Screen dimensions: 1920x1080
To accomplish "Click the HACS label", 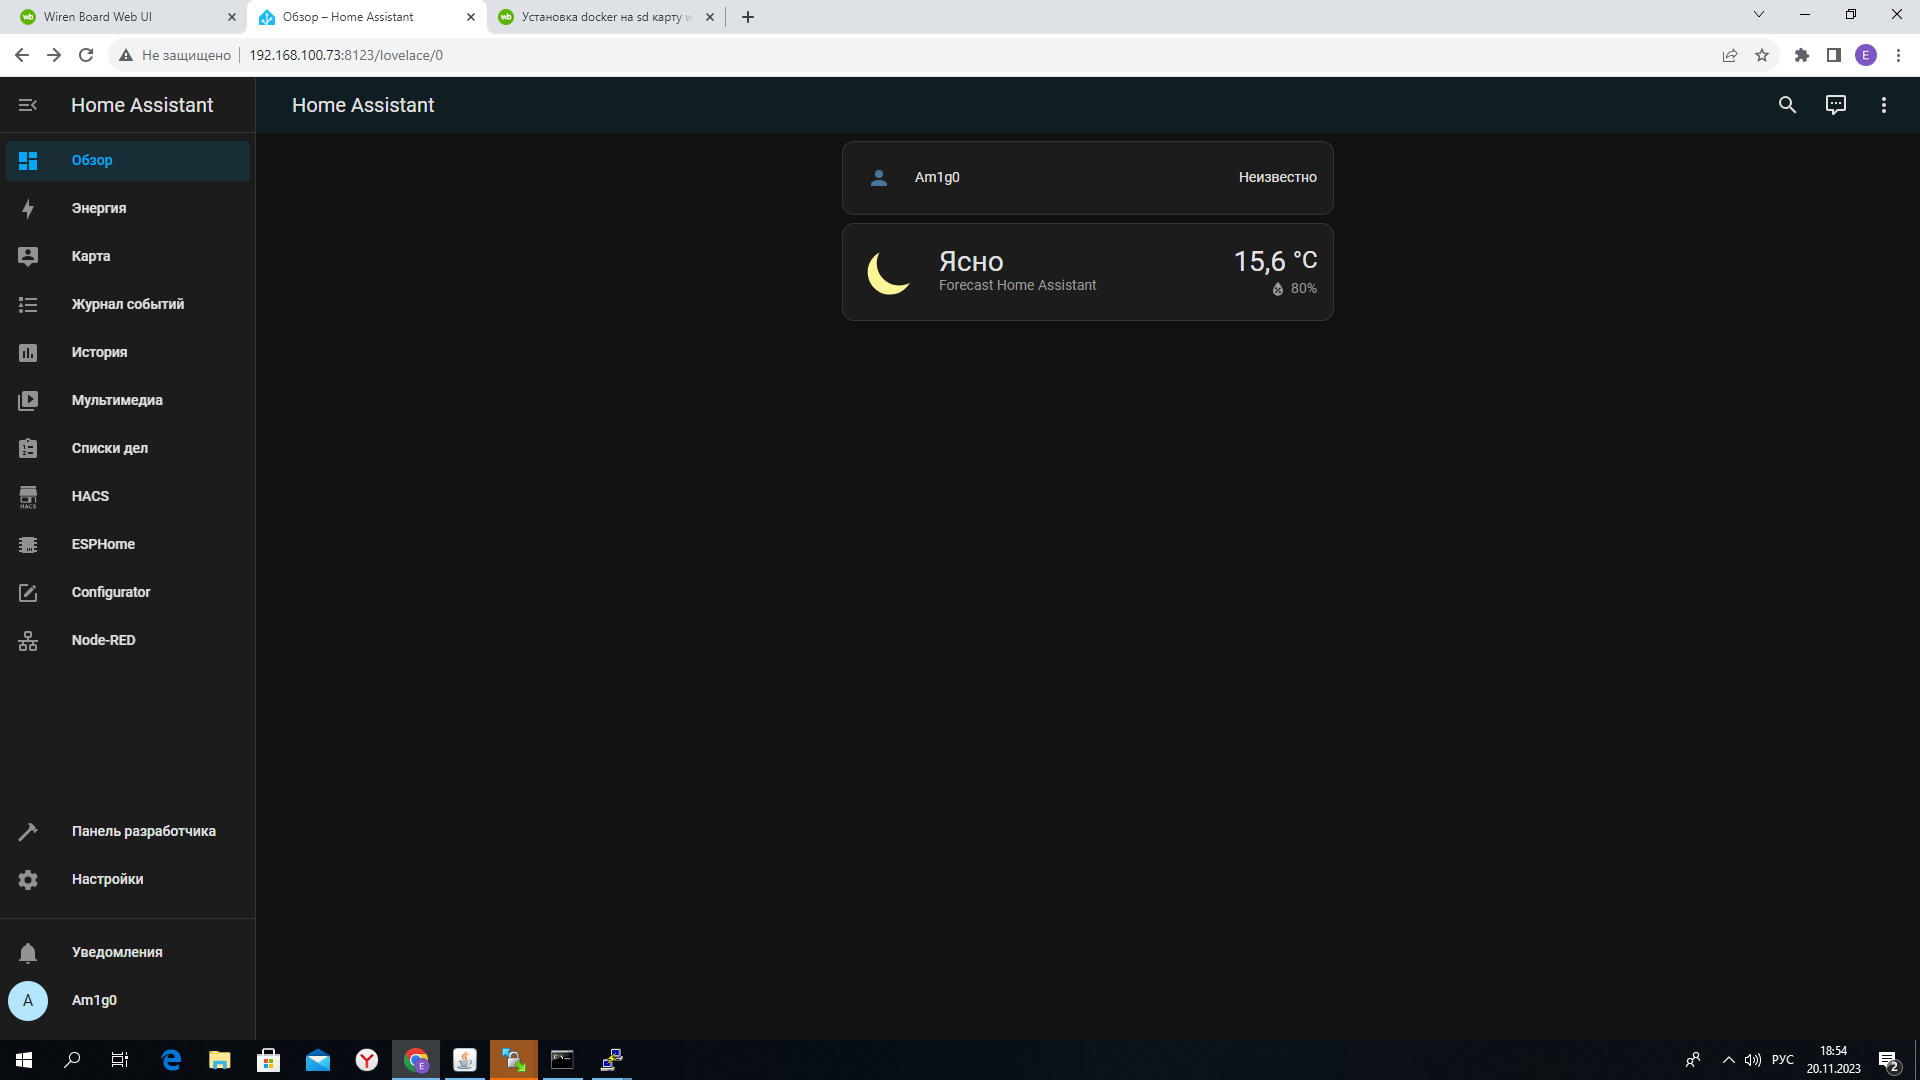I will click(90, 496).
